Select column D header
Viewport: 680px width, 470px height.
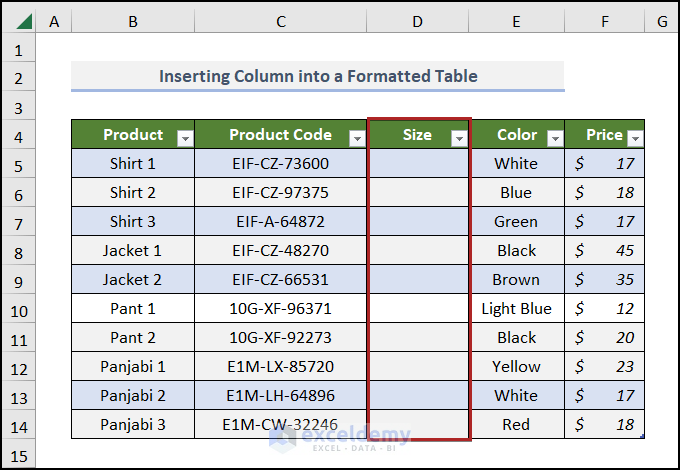coord(417,20)
